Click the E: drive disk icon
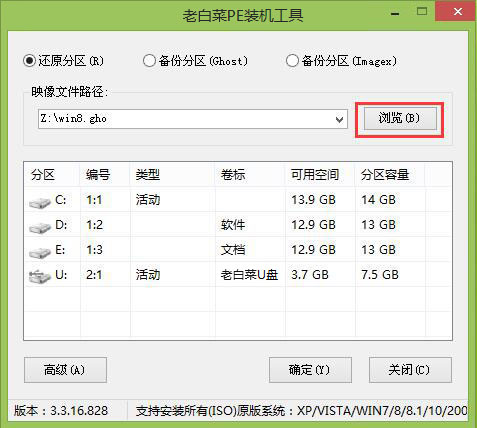Screen dimensions: 477x428 [x=39, y=252]
